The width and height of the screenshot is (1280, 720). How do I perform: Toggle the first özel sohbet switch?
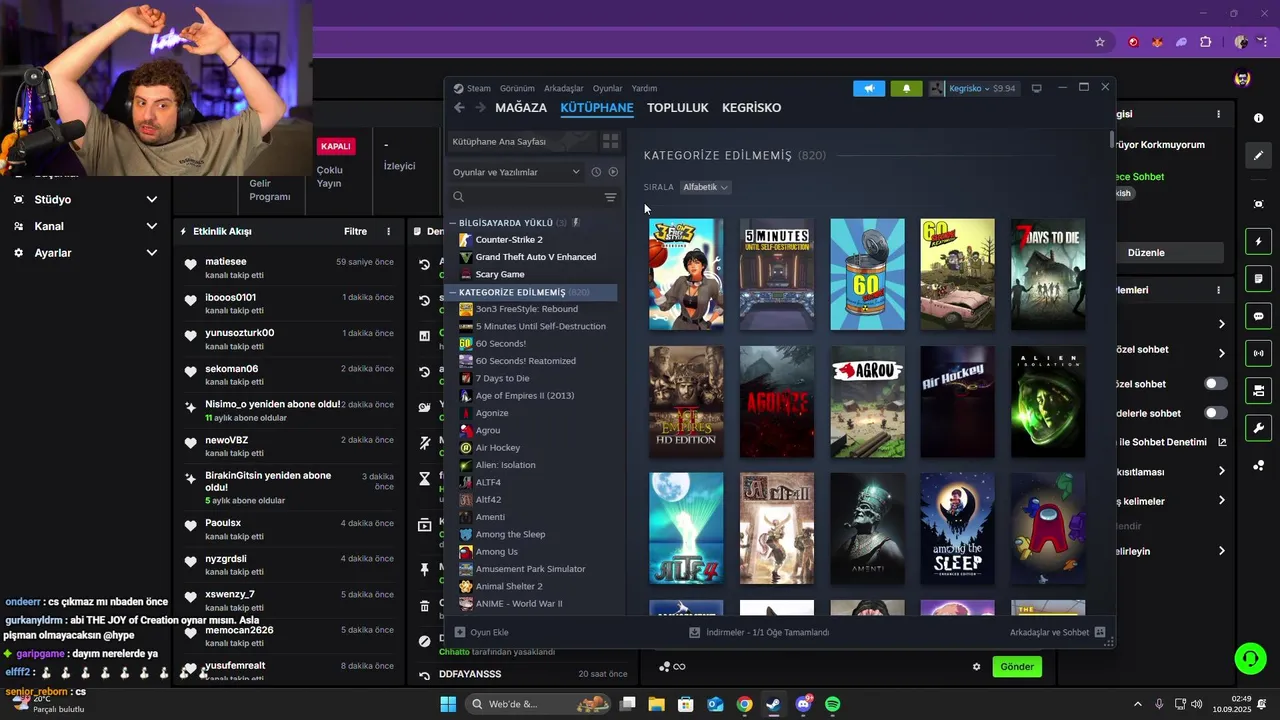1215,384
